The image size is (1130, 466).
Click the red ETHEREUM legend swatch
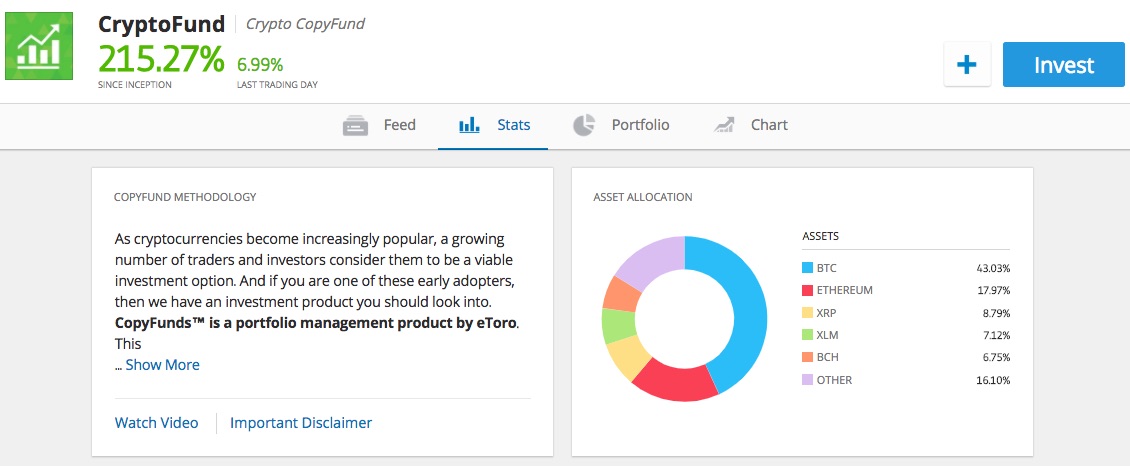click(808, 290)
